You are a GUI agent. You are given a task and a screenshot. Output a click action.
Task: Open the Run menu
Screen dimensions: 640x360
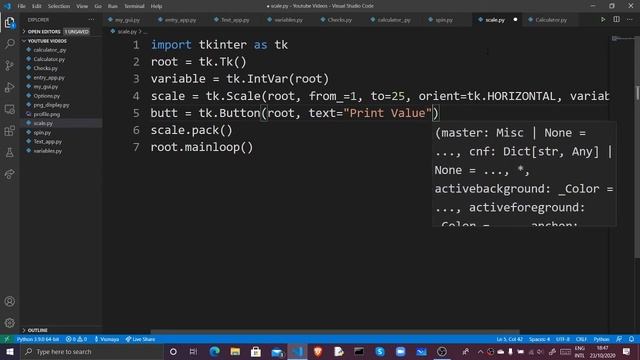click(113, 6)
